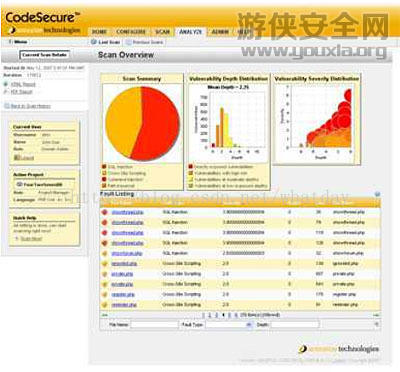The width and height of the screenshot is (400, 372).
Task: Click the Armorize technologies footer logo
Action: click(x=339, y=349)
